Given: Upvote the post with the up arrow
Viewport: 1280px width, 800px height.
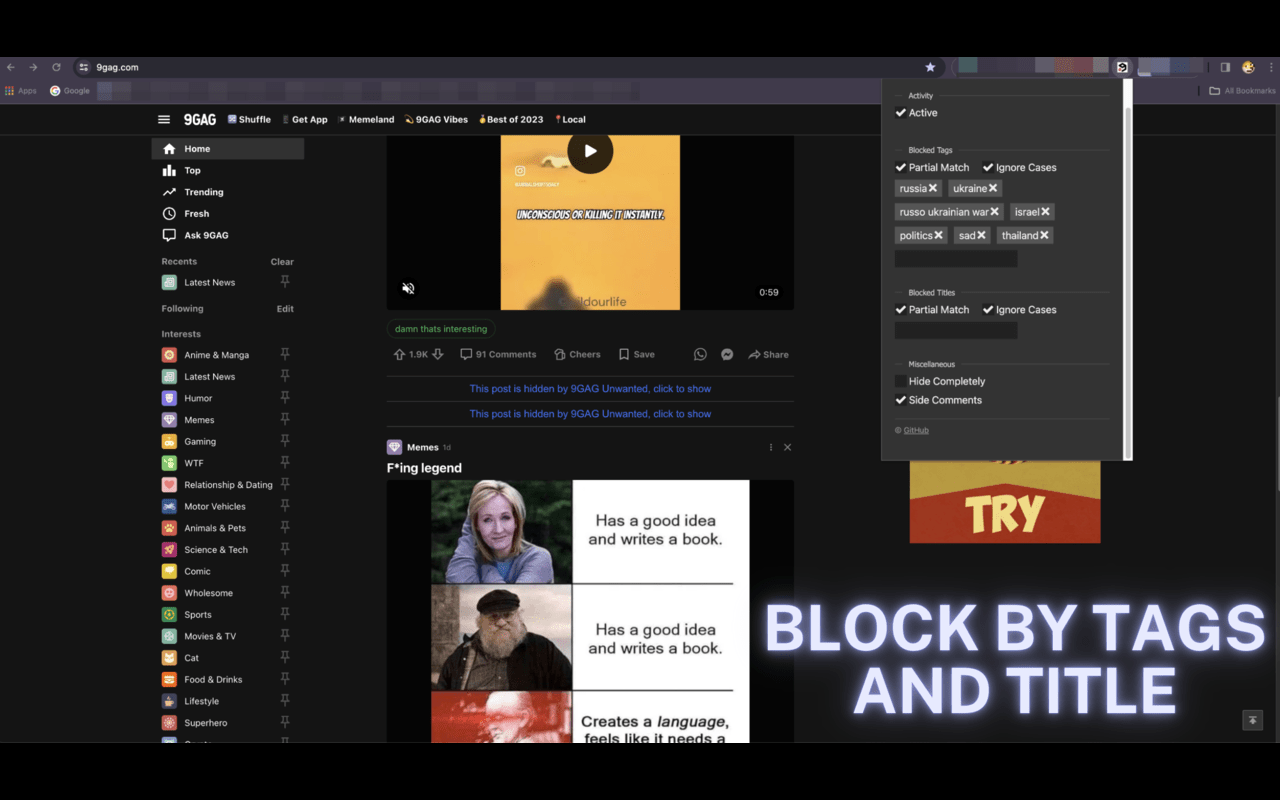Looking at the screenshot, I should coord(400,354).
